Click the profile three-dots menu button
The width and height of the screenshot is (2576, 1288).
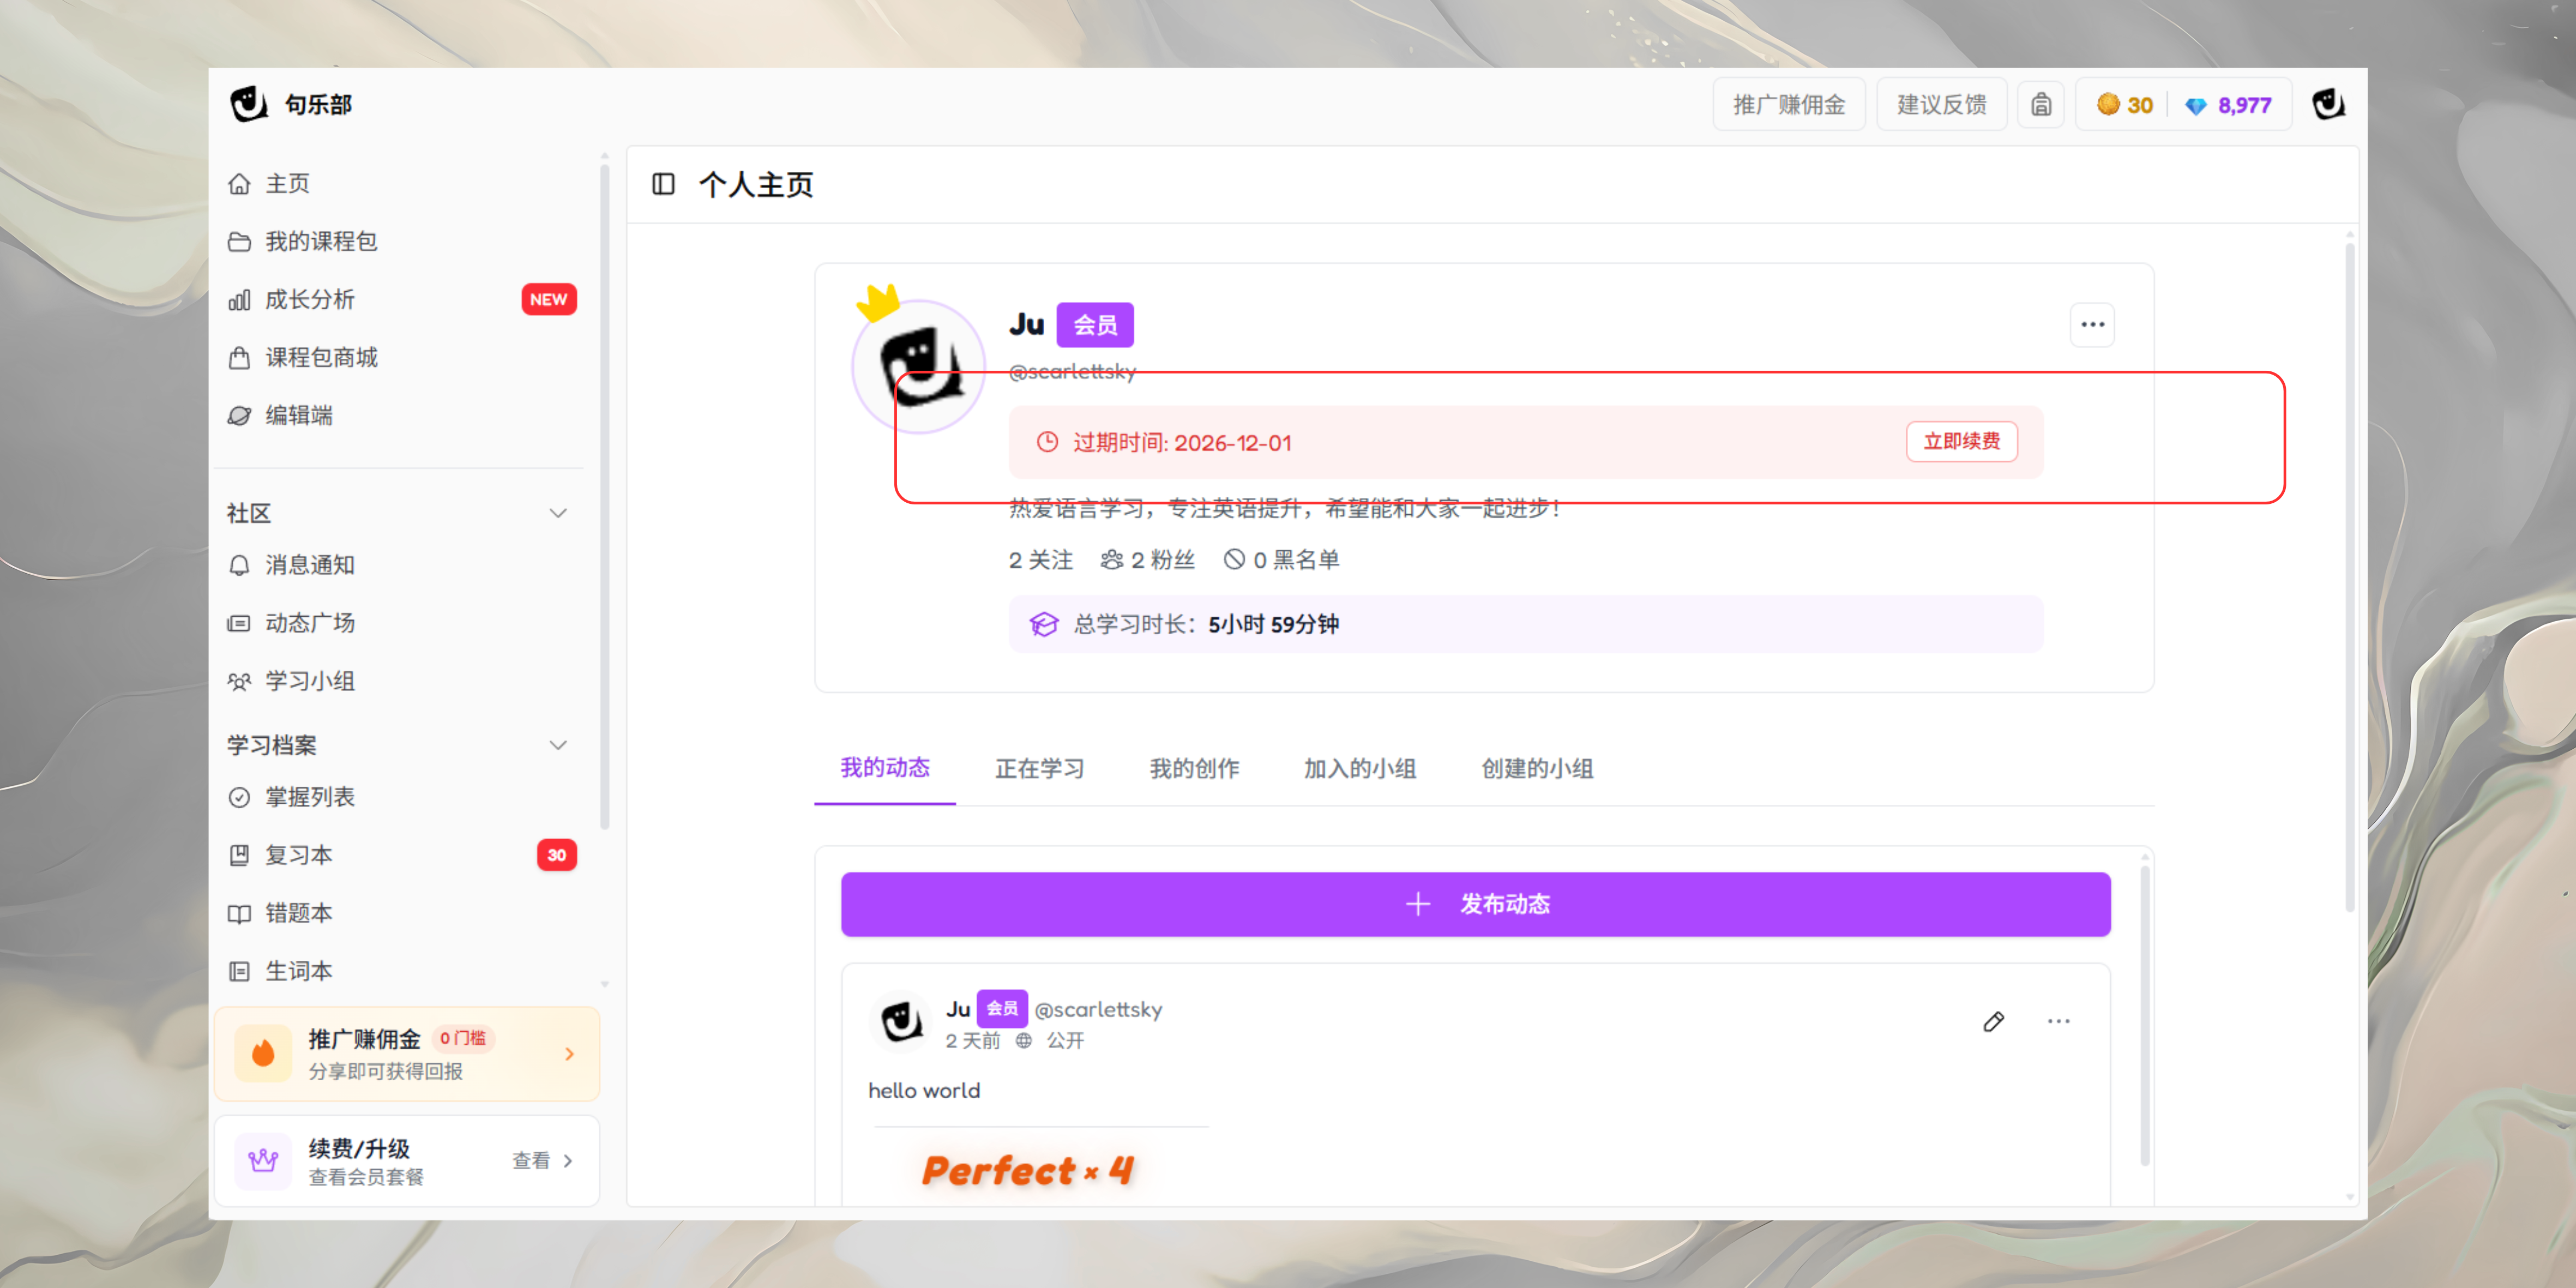2092,324
